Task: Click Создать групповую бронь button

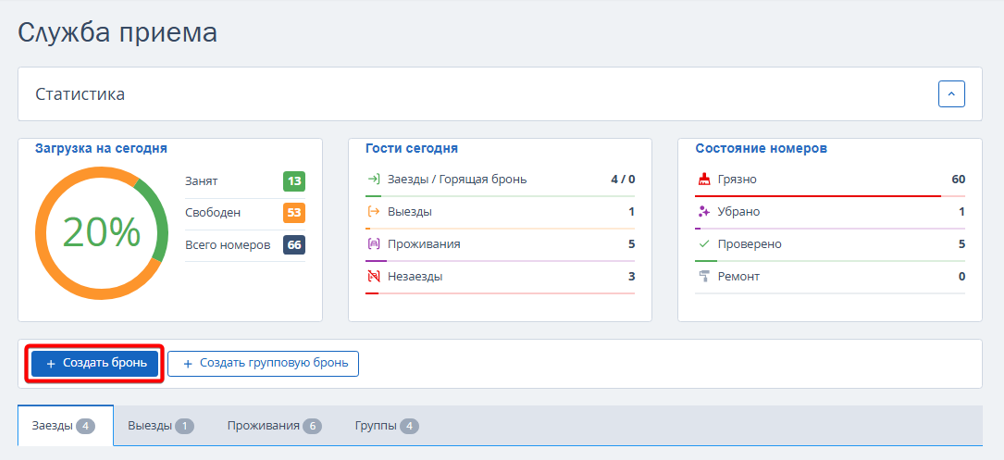Action: coord(263,364)
